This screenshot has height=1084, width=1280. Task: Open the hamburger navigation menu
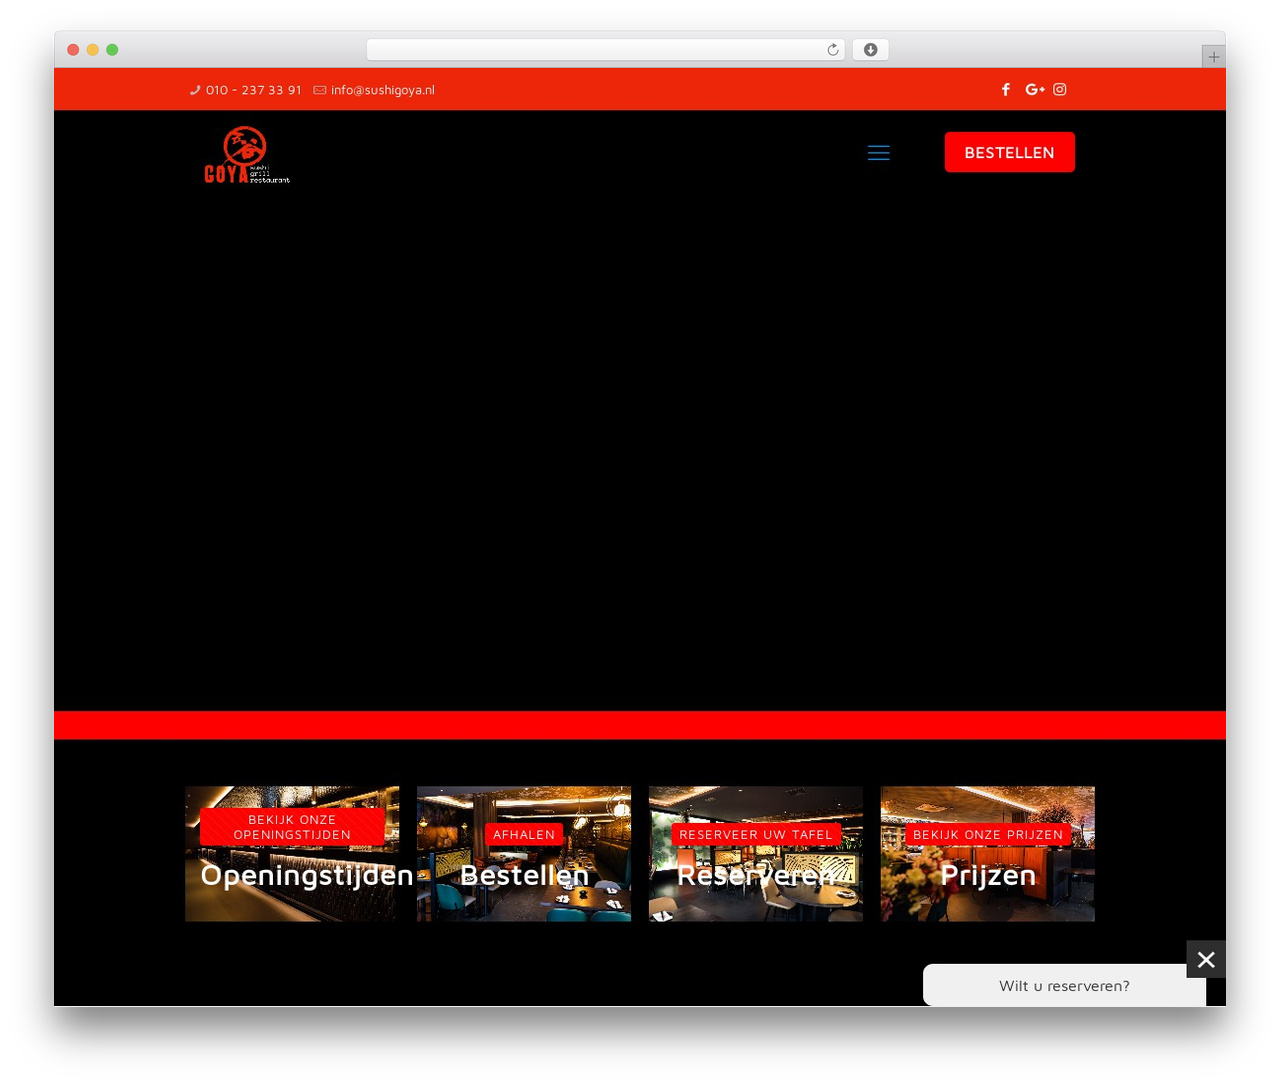pyautogui.click(x=878, y=152)
